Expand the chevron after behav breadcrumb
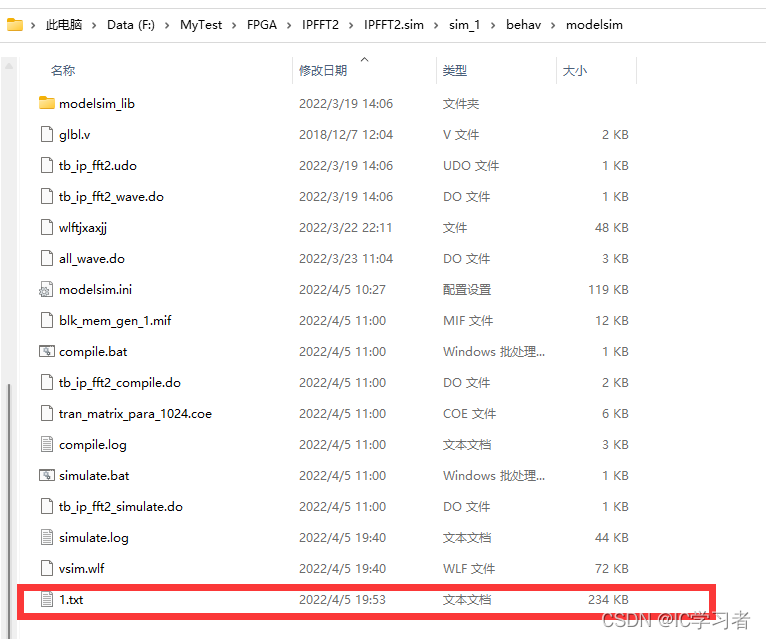Viewport: 766px width, 639px height. click(553, 25)
